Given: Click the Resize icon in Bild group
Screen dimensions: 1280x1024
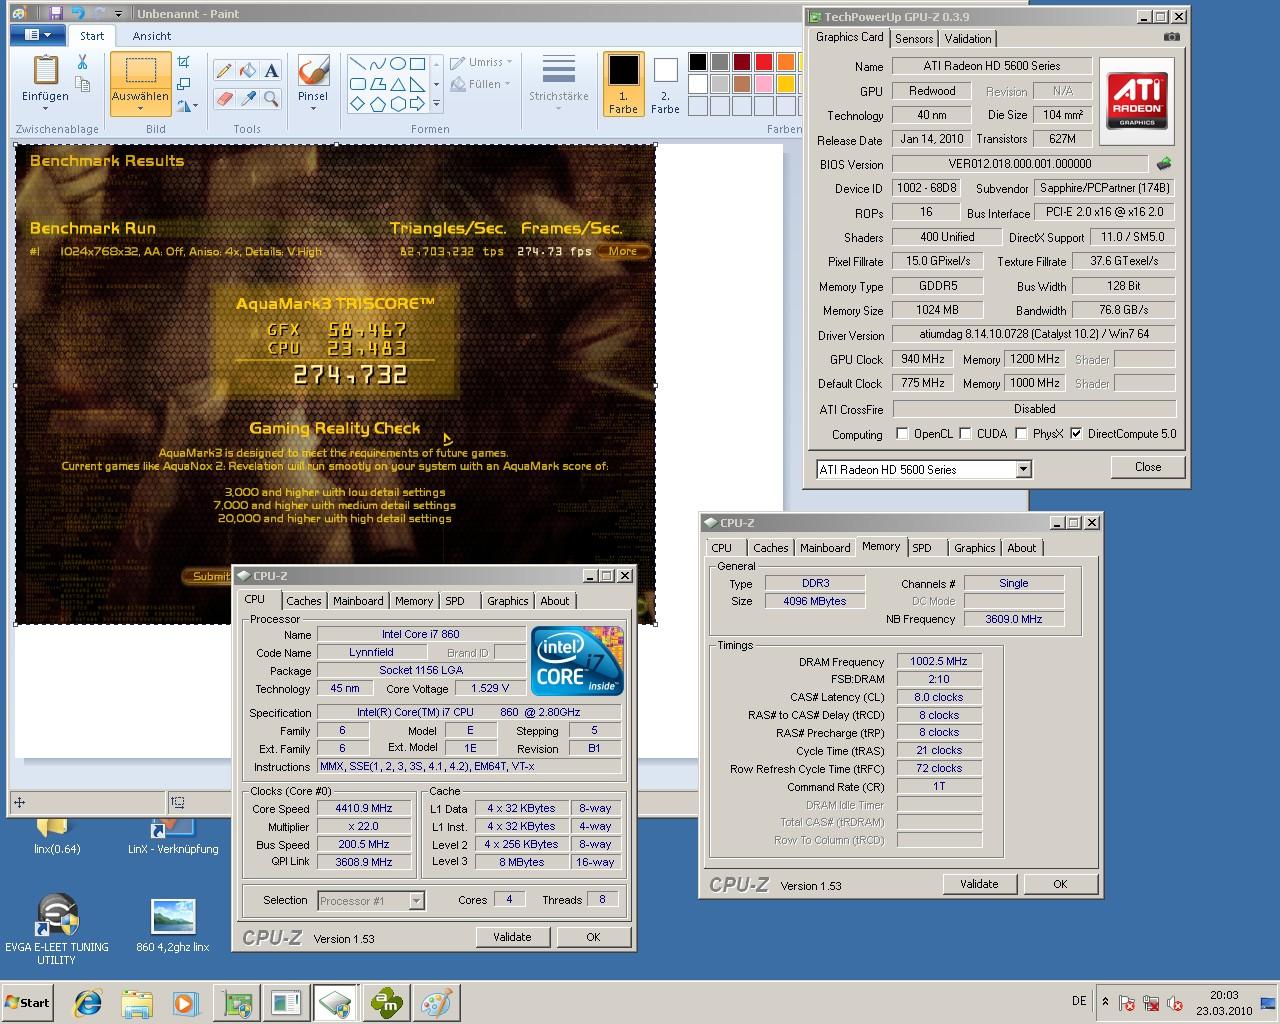Looking at the screenshot, I should click(x=184, y=83).
